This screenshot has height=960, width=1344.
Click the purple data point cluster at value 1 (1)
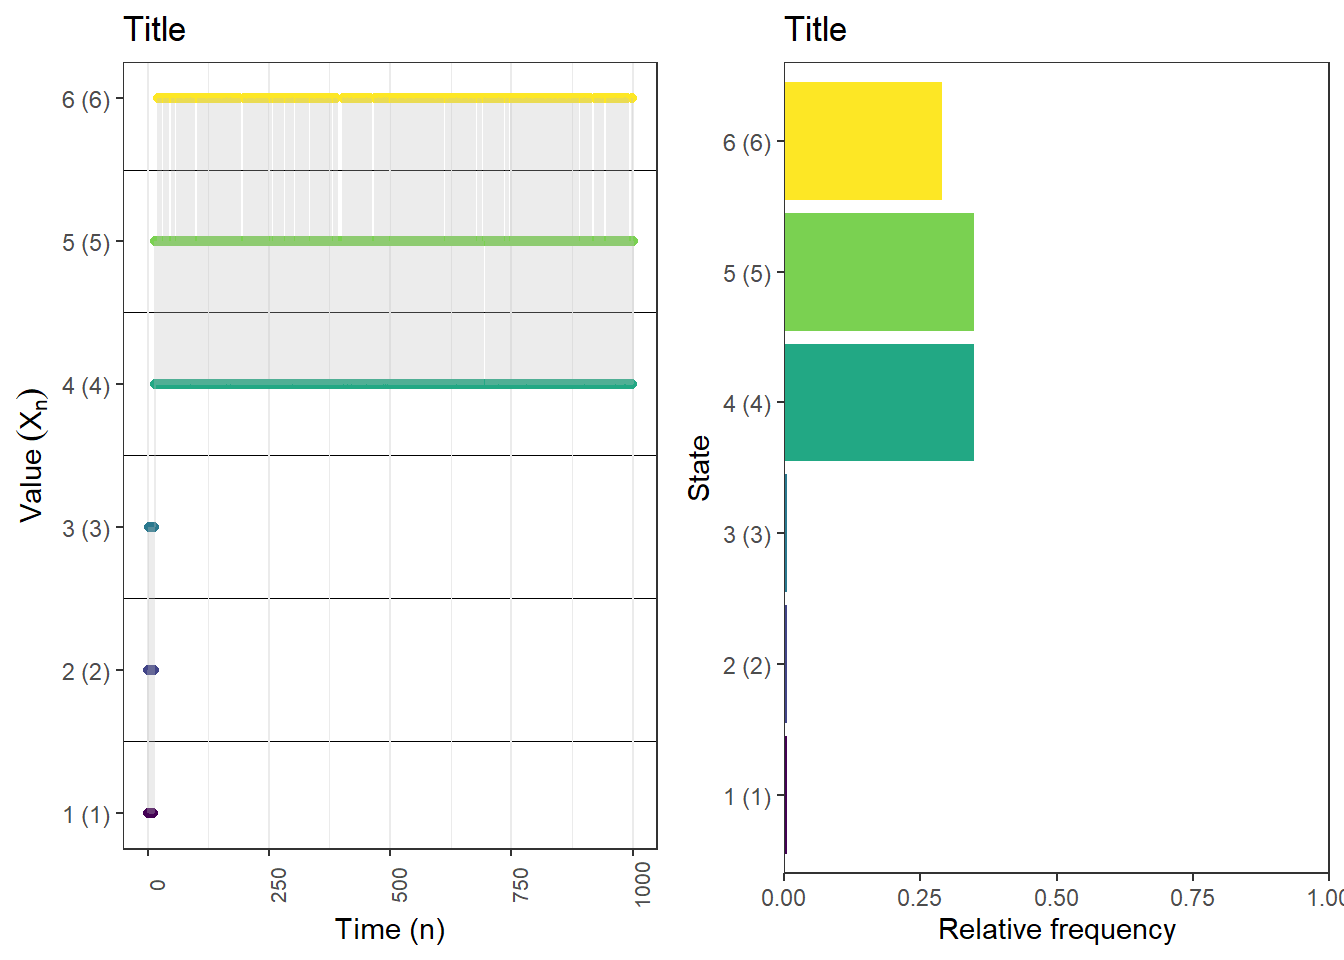151,813
